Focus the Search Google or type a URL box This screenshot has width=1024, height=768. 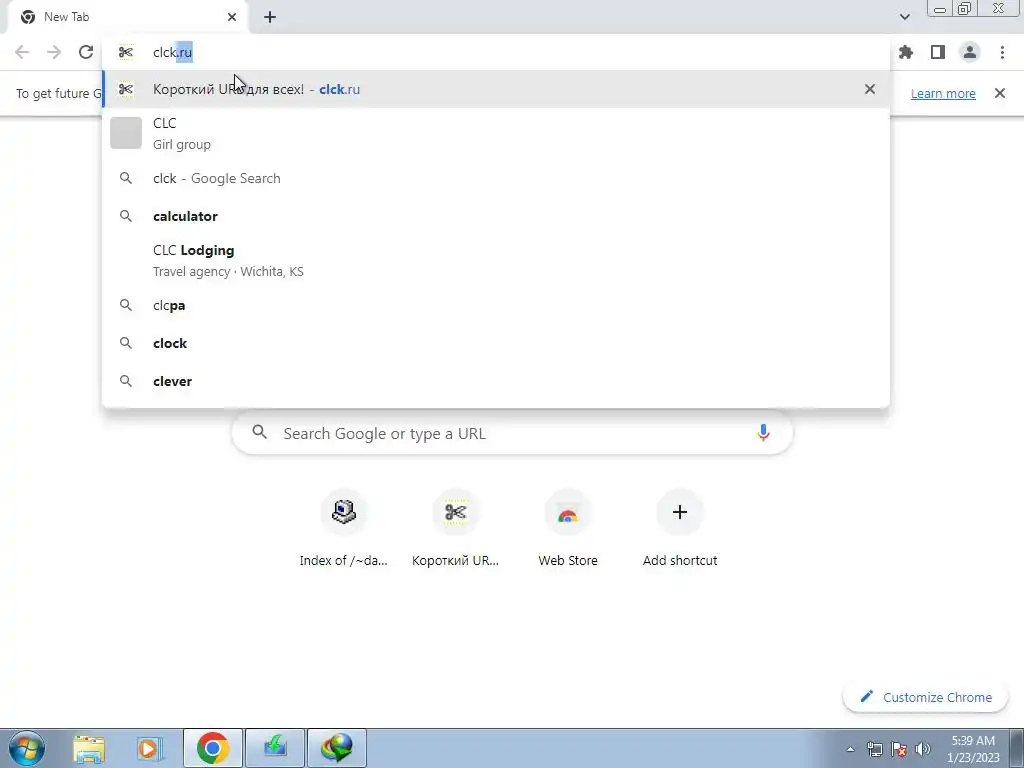tap(513, 433)
